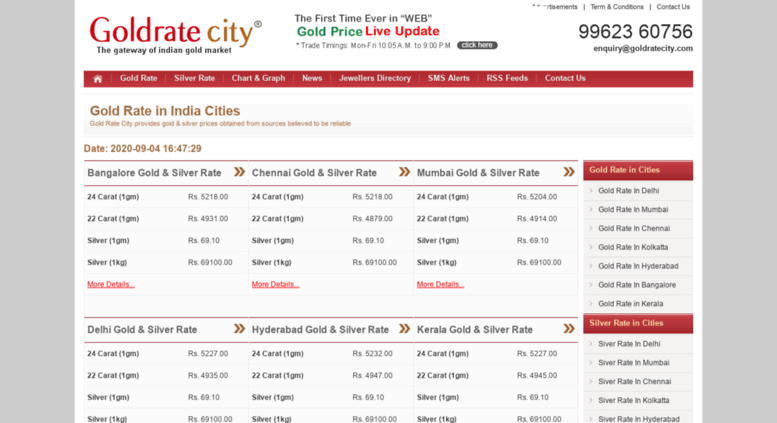777x423 pixels.
Task: Go to the News section
Action: (x=312, y=78)
